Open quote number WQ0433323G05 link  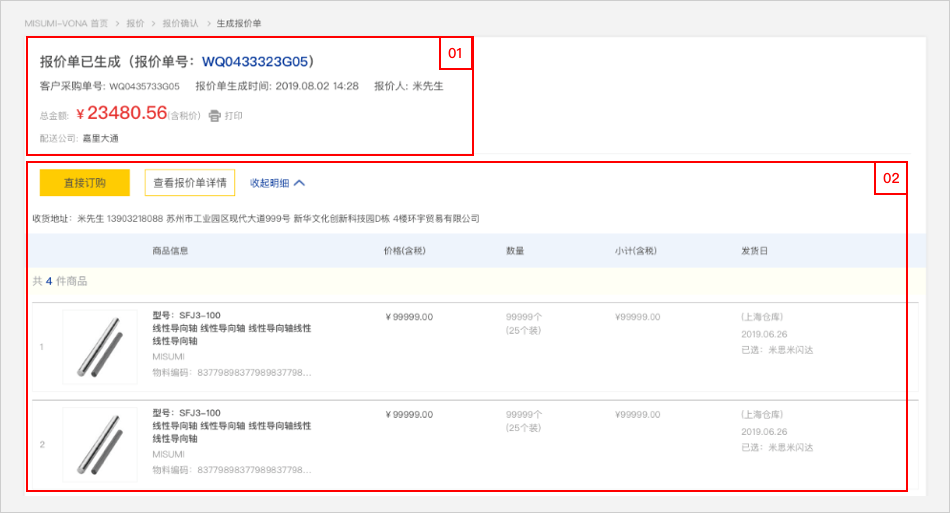(x=258, y=62)
